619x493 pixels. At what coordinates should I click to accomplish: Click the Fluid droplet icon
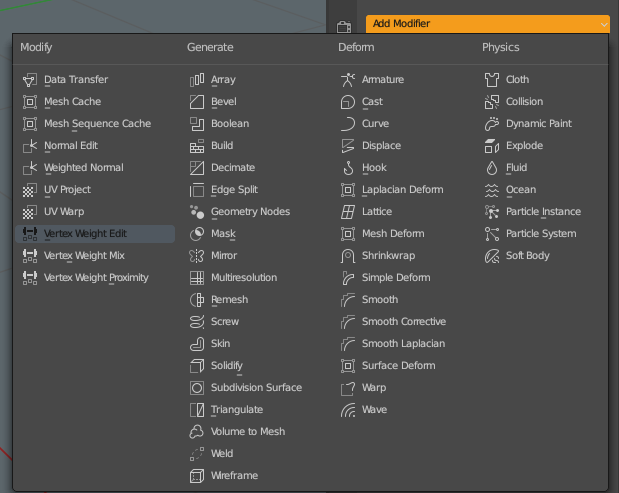pyautogui.click(x=492, y=168)
